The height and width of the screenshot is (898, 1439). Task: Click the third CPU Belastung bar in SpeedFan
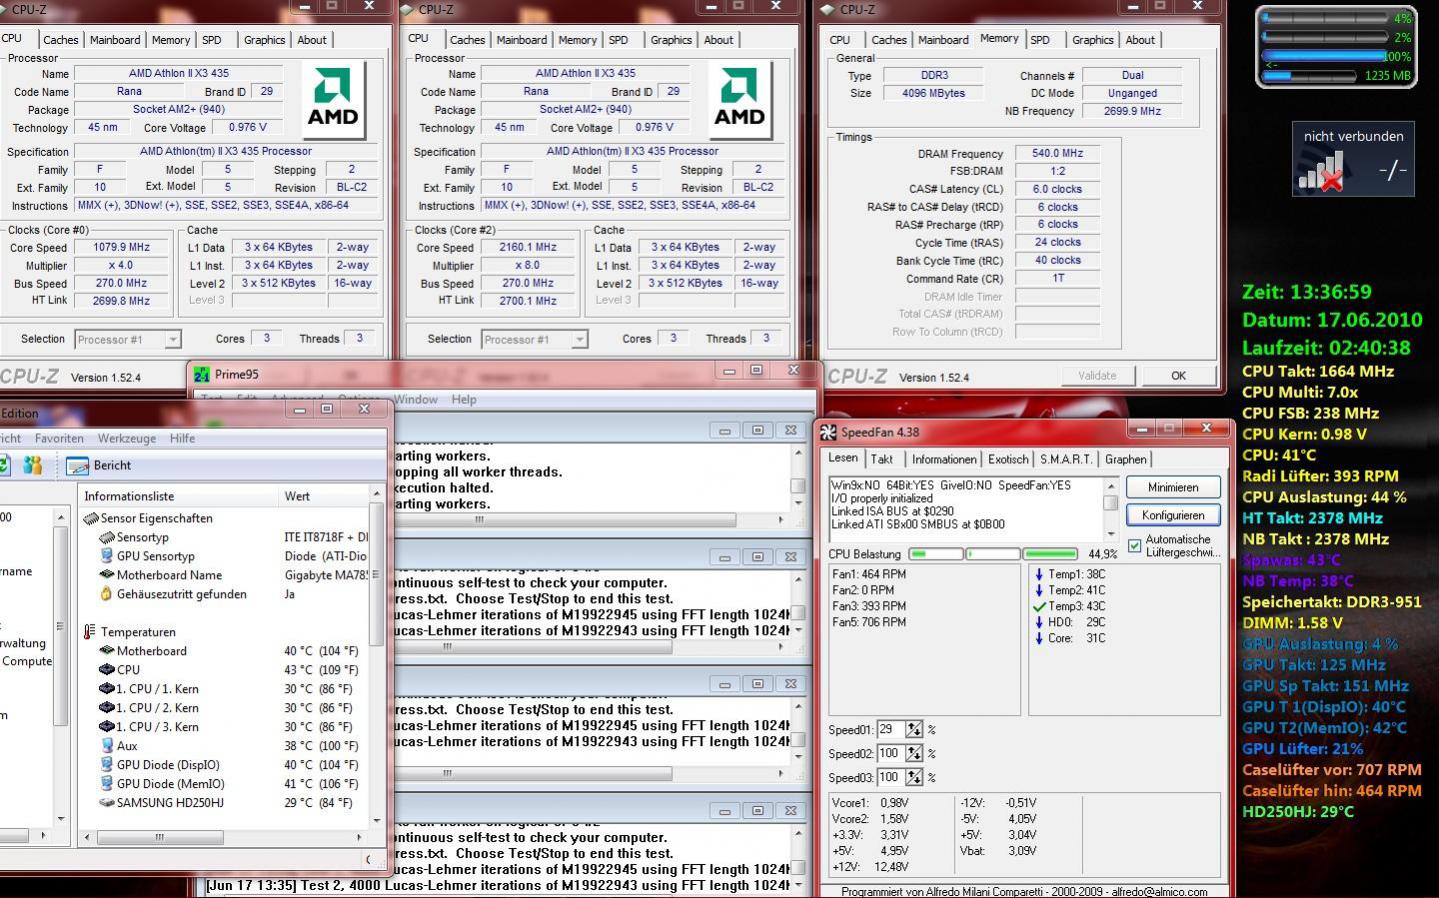point(1051,554)
